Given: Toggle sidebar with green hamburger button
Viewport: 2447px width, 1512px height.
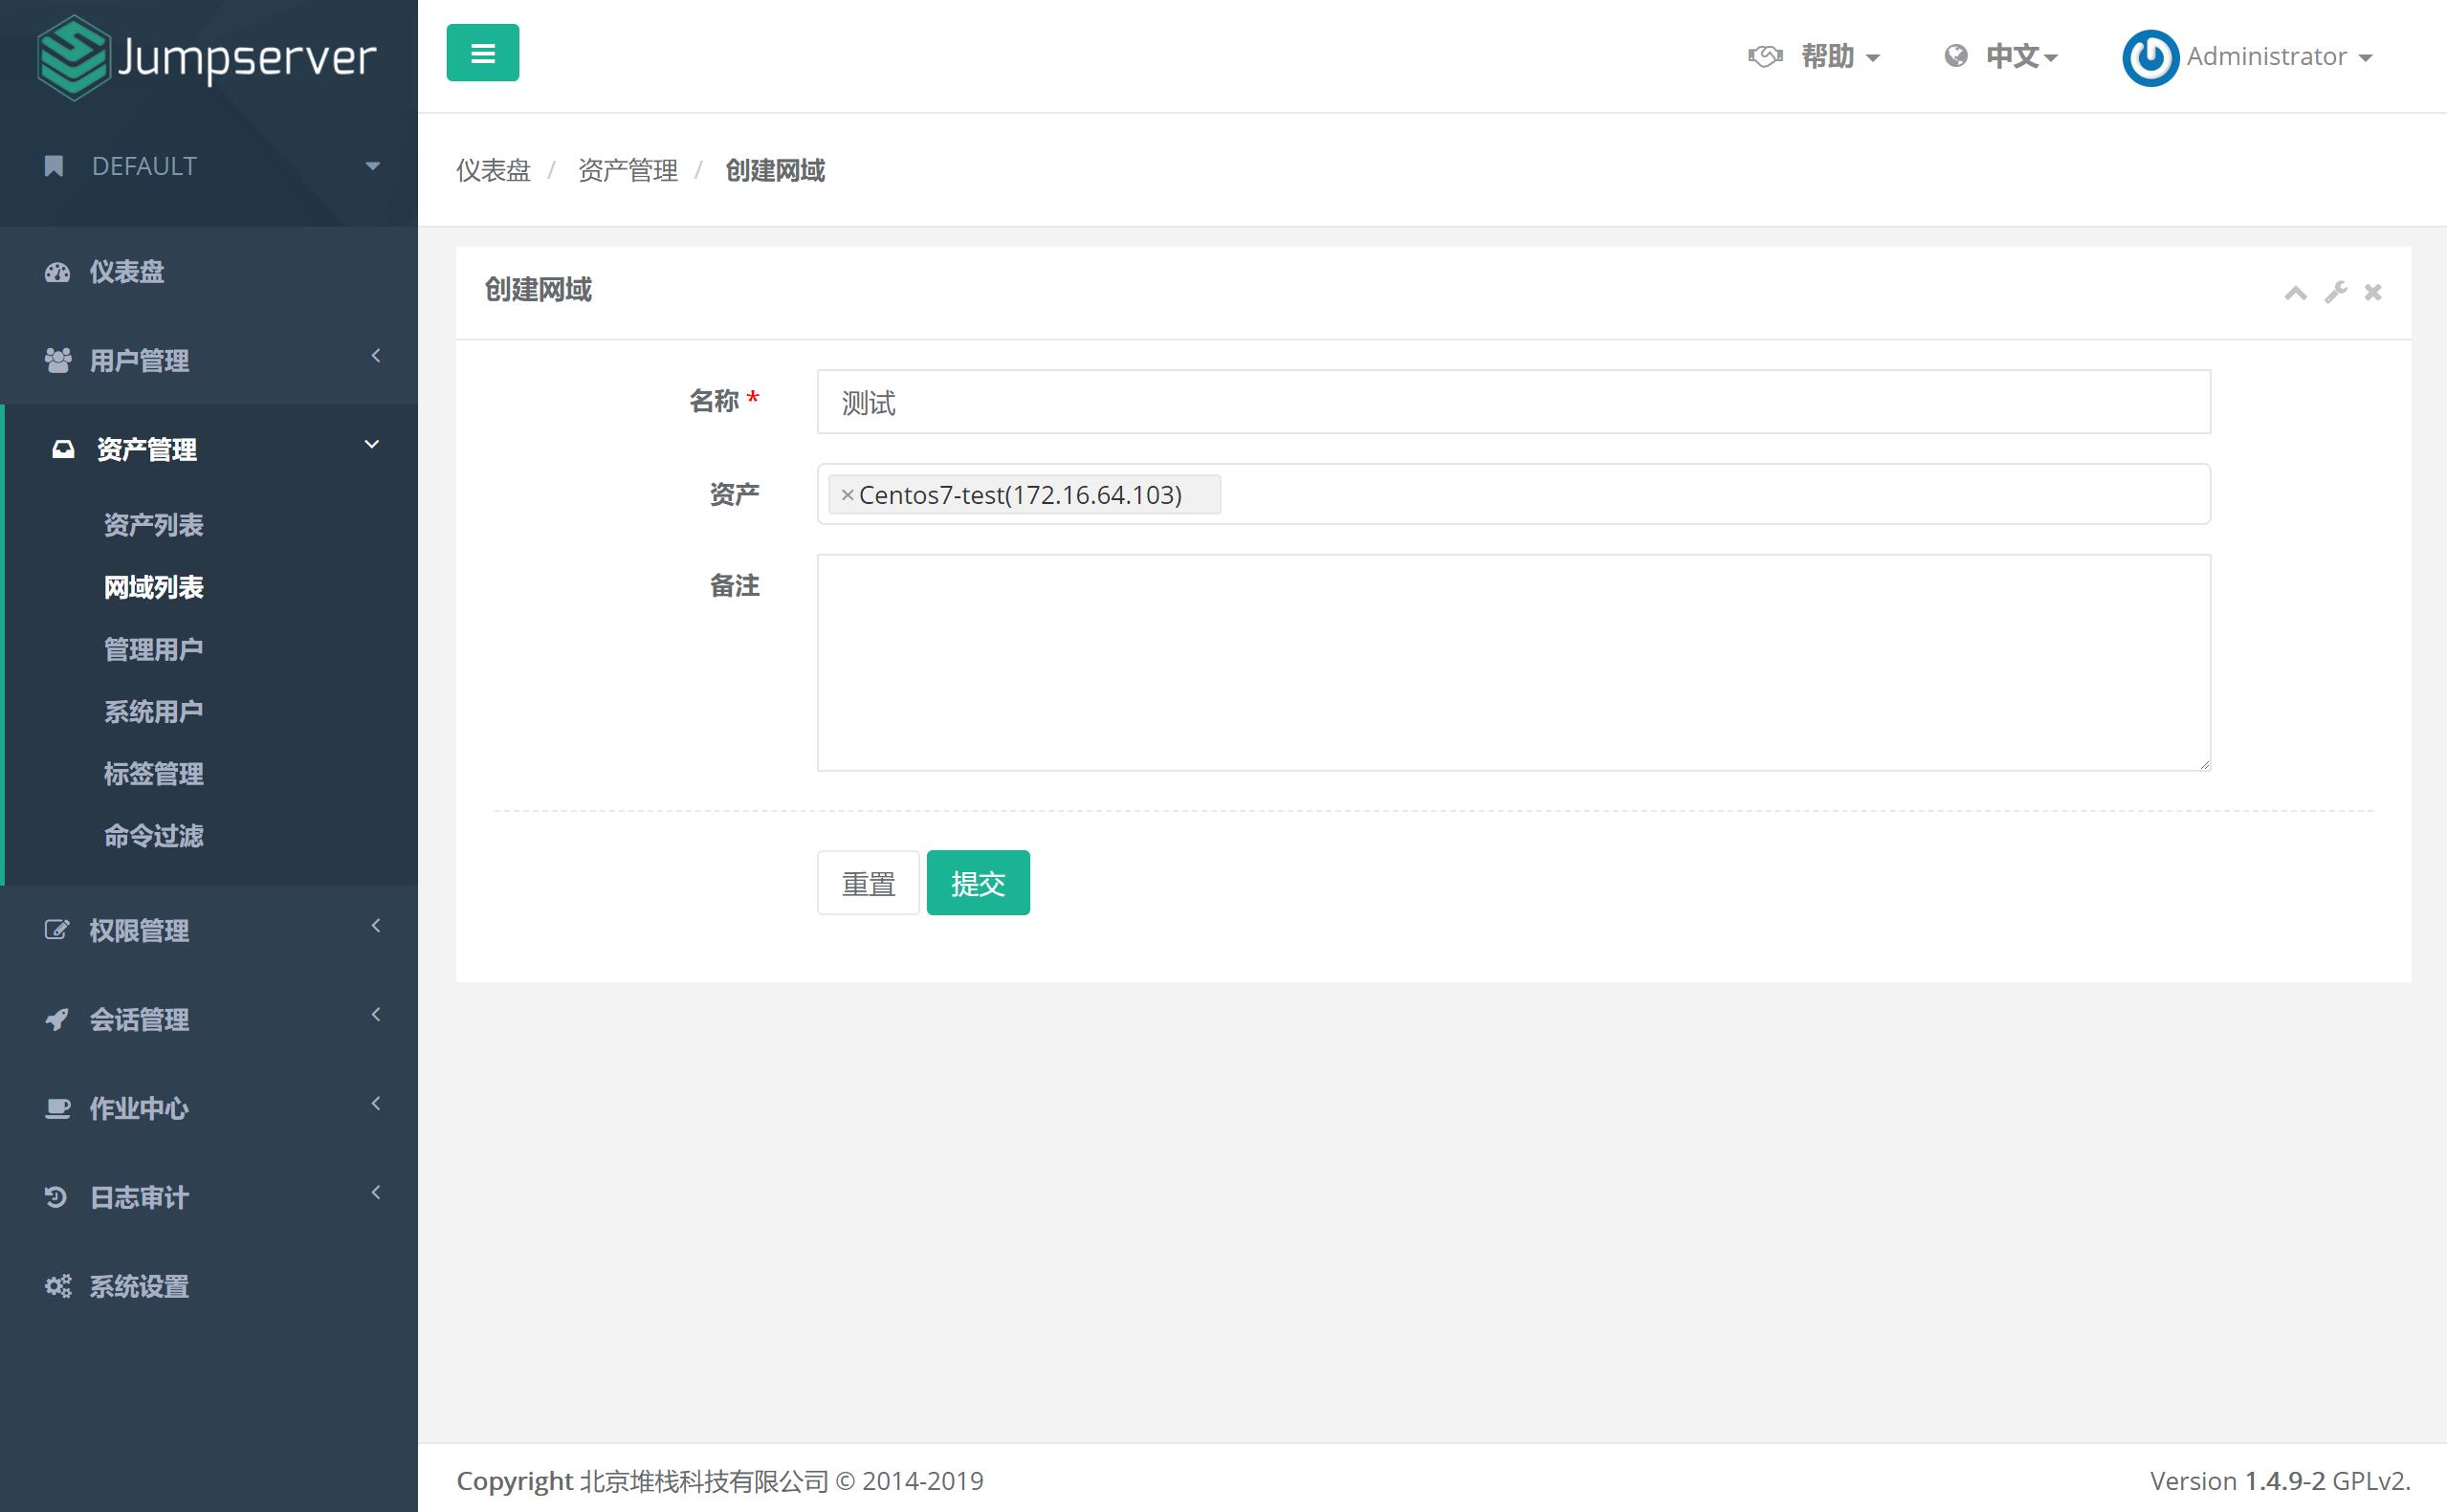Looking at the screenshot, I should click(x=482, y=53).
